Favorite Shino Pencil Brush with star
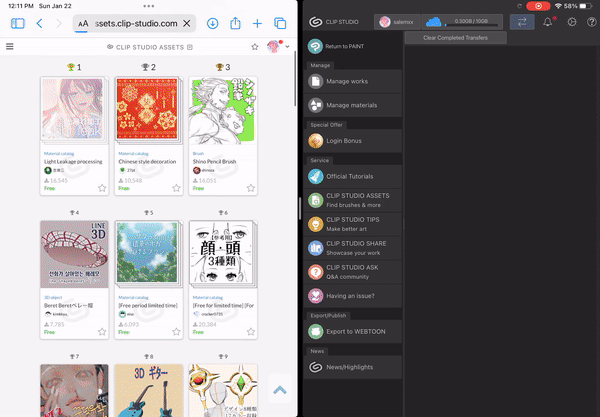The image size is (600, 417). 251,188
